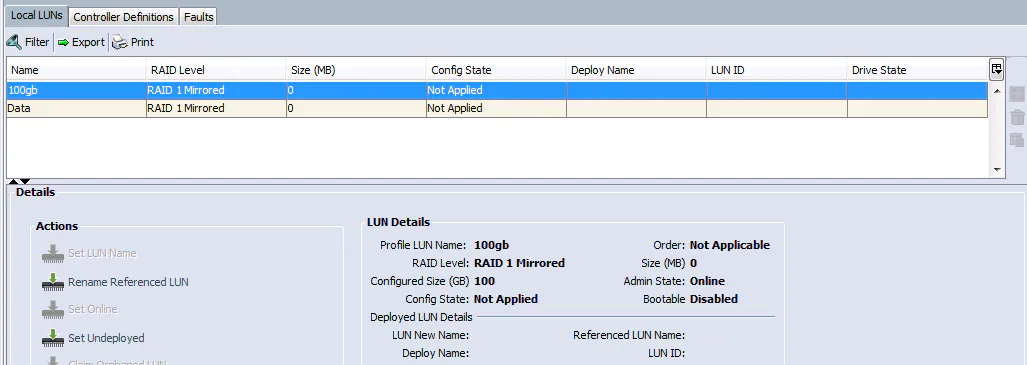Open the Faults tab

[x=198, y=17]
